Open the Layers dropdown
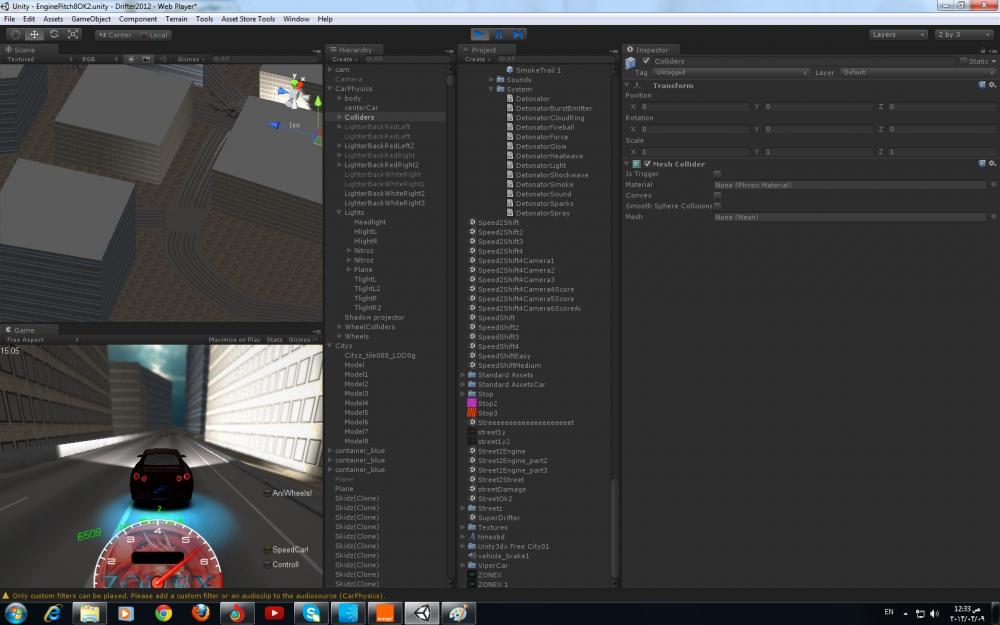The image size is (1000, 625). pyautogui.click(x=898, y=34)
